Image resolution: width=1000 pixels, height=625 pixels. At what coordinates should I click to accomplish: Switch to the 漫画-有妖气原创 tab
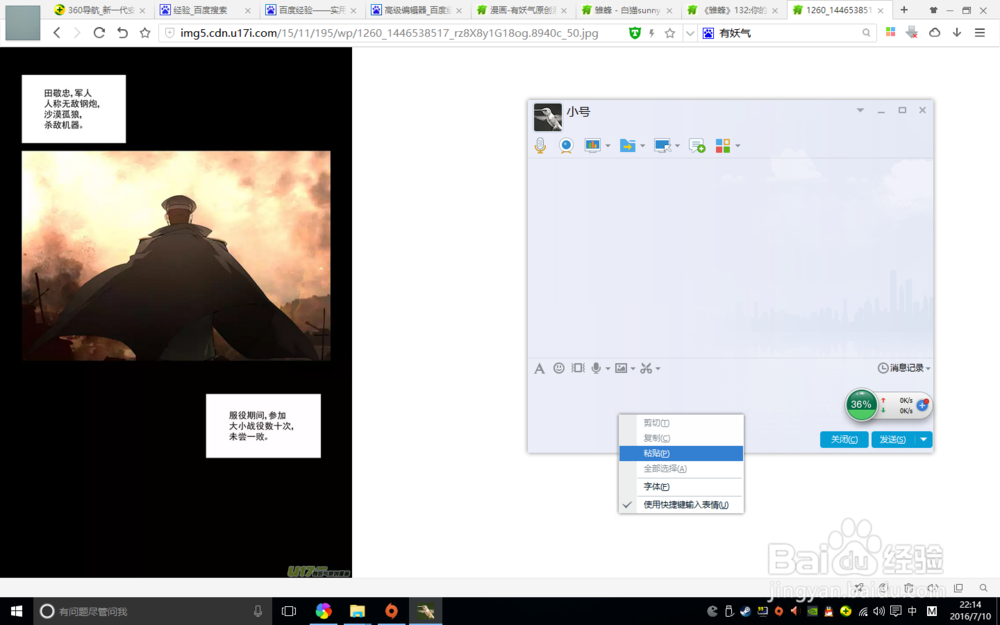coord(522,10)
